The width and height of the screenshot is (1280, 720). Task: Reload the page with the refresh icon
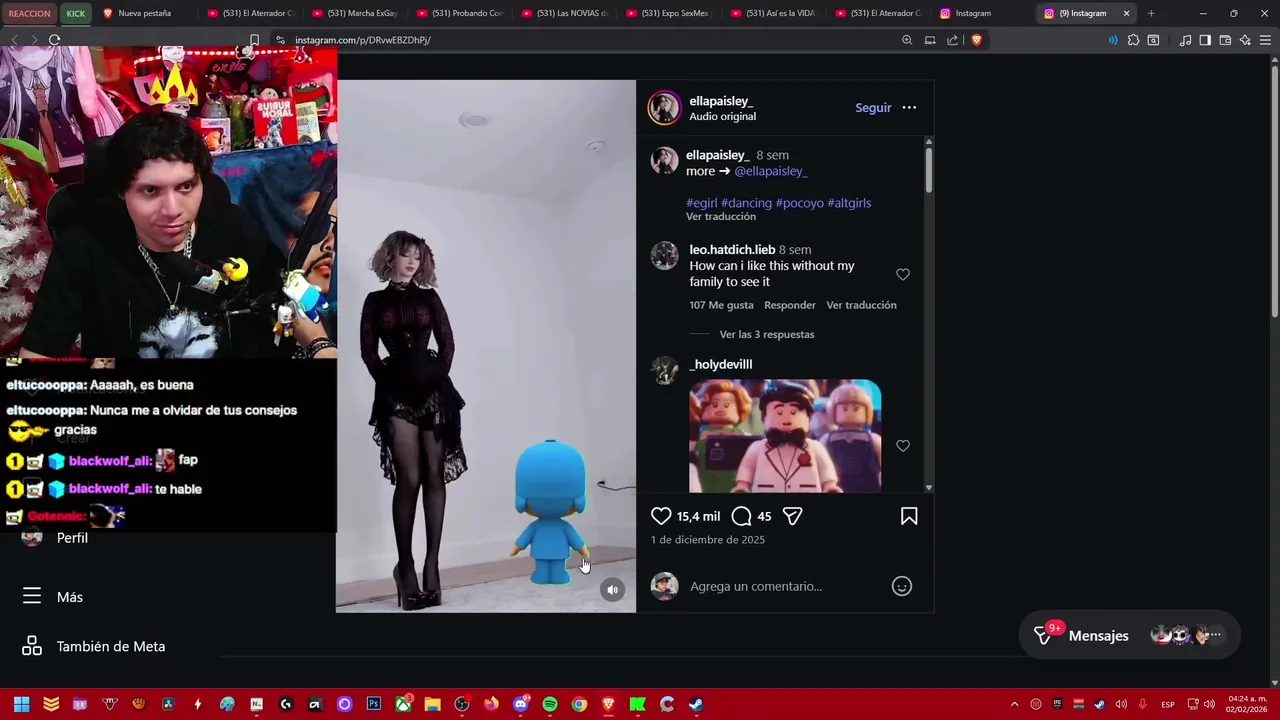point(54,40)
